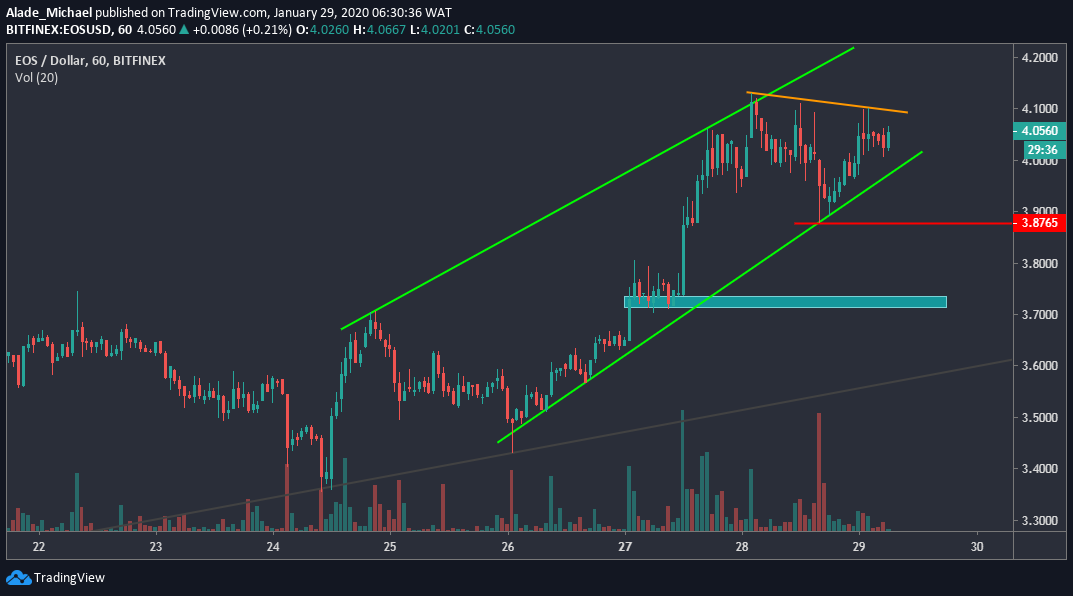Select the current price label 4.0560

[x=1040, y=130]
